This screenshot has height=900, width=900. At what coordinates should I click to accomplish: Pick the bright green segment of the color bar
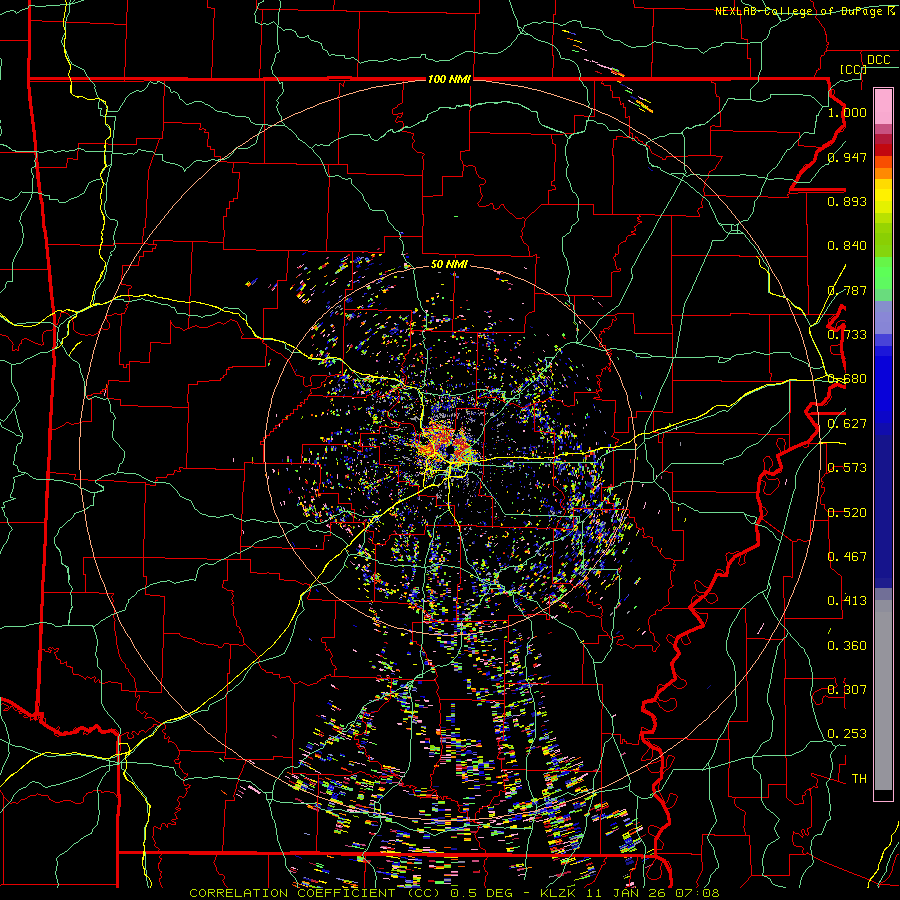[883, 273]
